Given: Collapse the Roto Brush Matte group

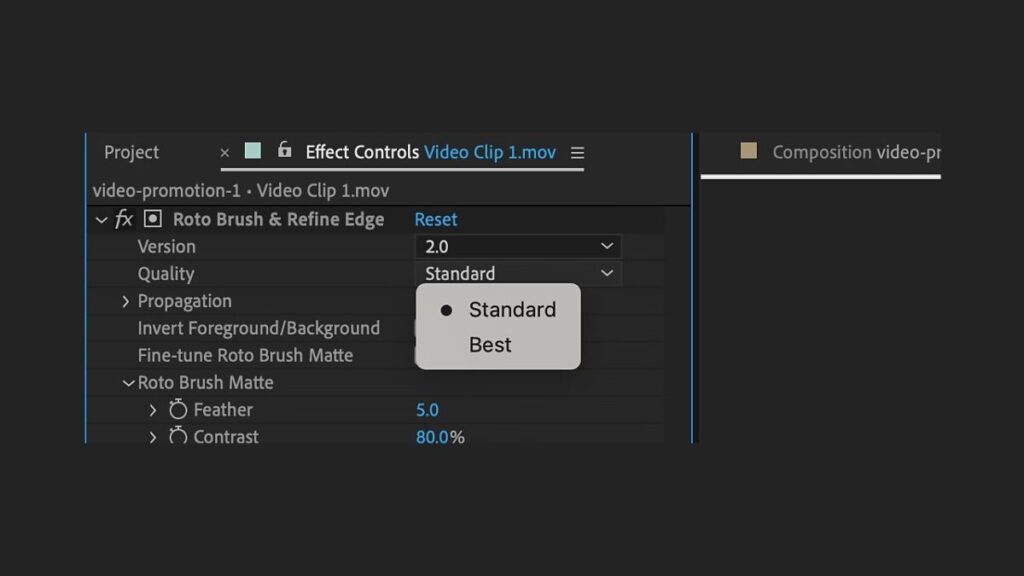Looking at the screenshot, I should (x=129, y=383).
